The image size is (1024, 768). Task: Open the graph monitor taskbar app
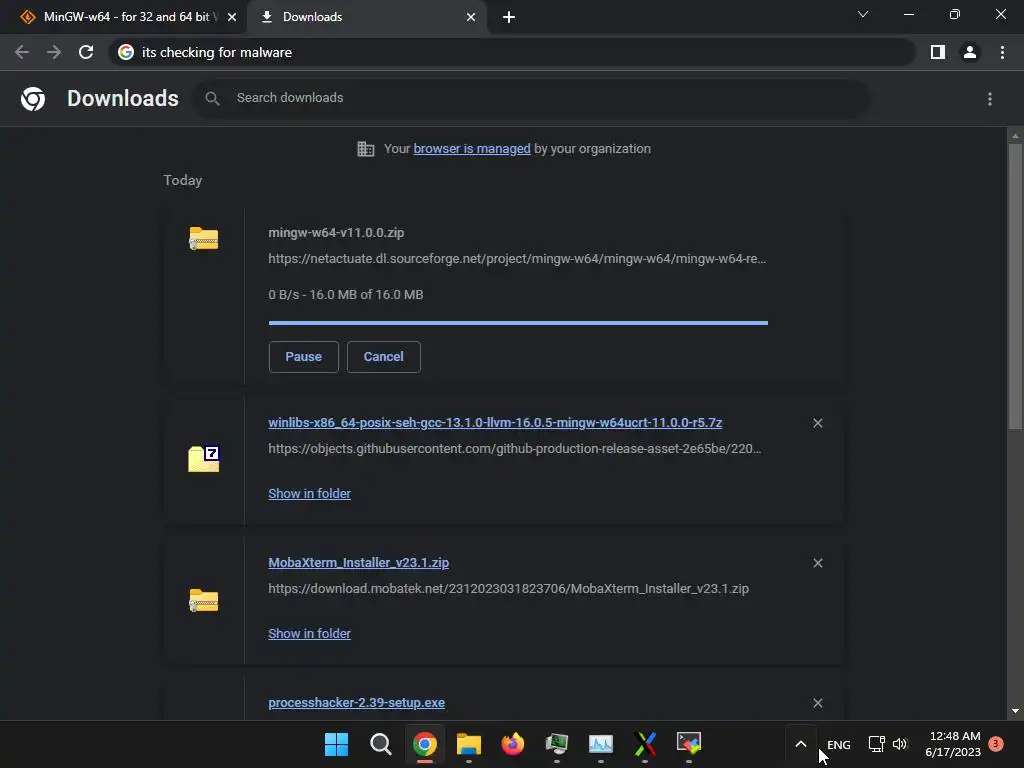pyautogui.click(x=601, y=744)
